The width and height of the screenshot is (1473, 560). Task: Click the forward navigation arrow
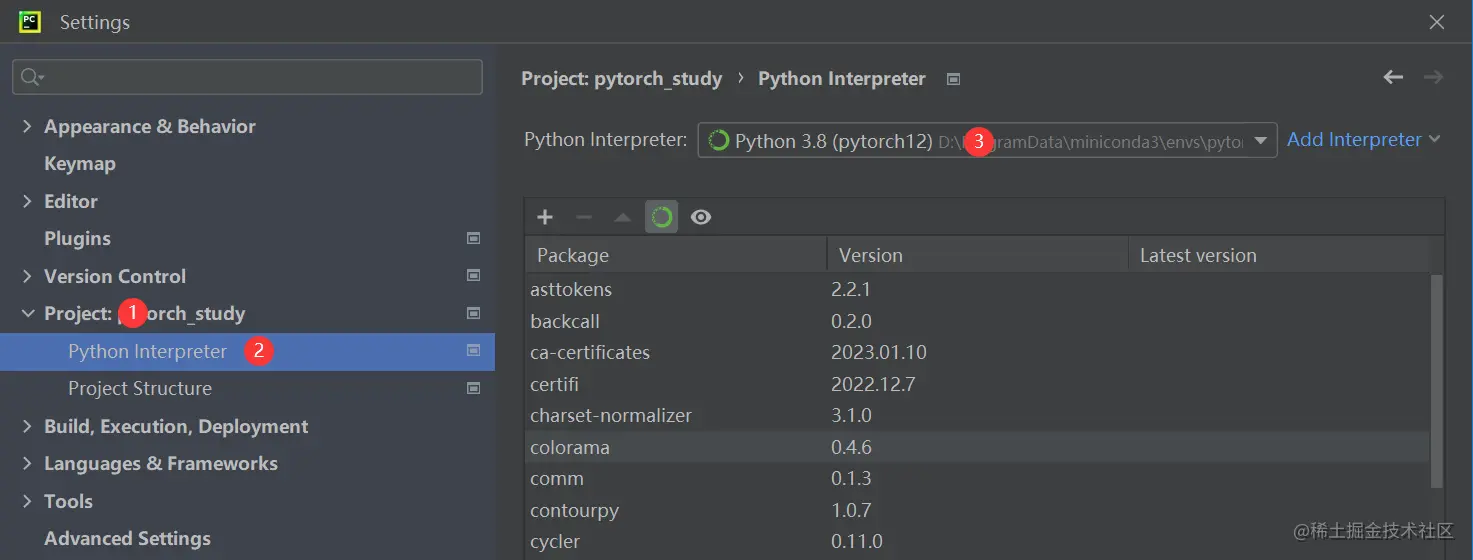pyautogui.click(x=1433, y=78)
